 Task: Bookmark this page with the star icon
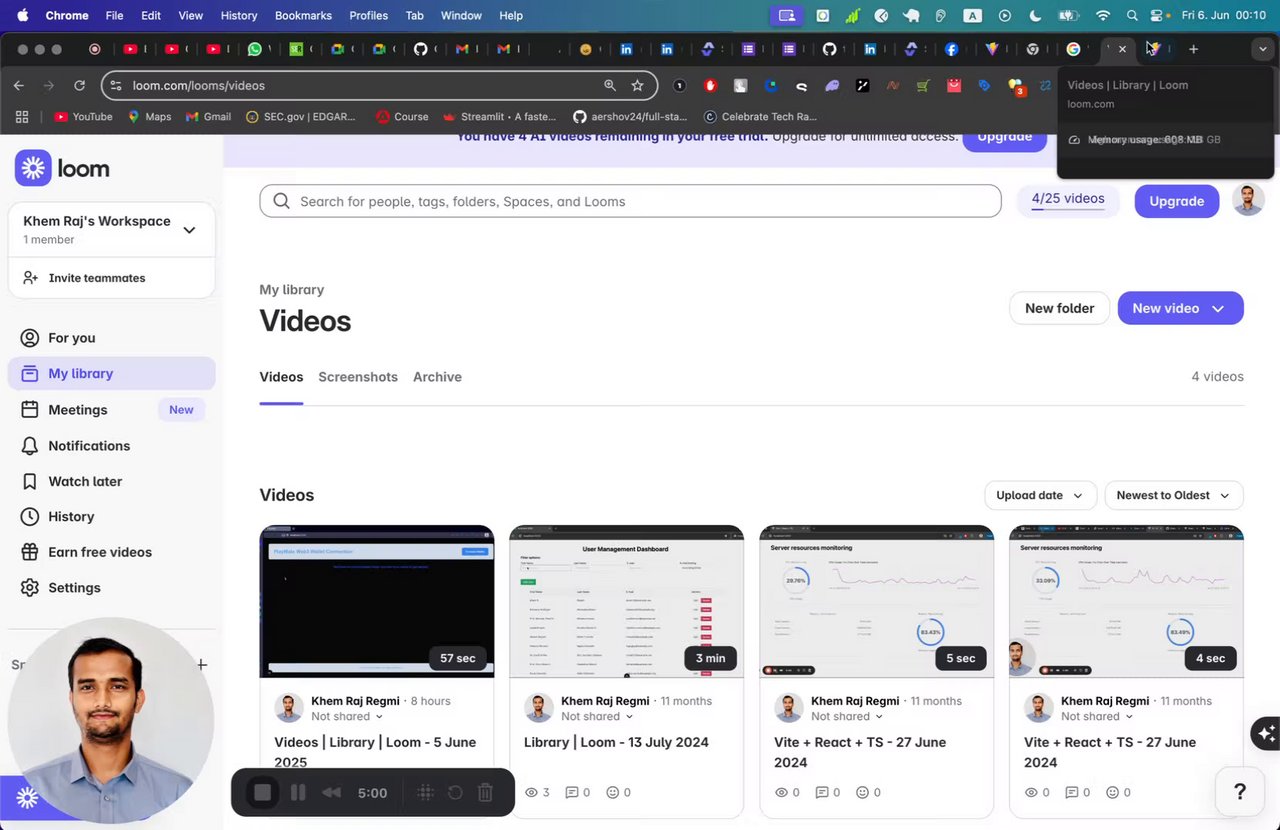(637, 86)
